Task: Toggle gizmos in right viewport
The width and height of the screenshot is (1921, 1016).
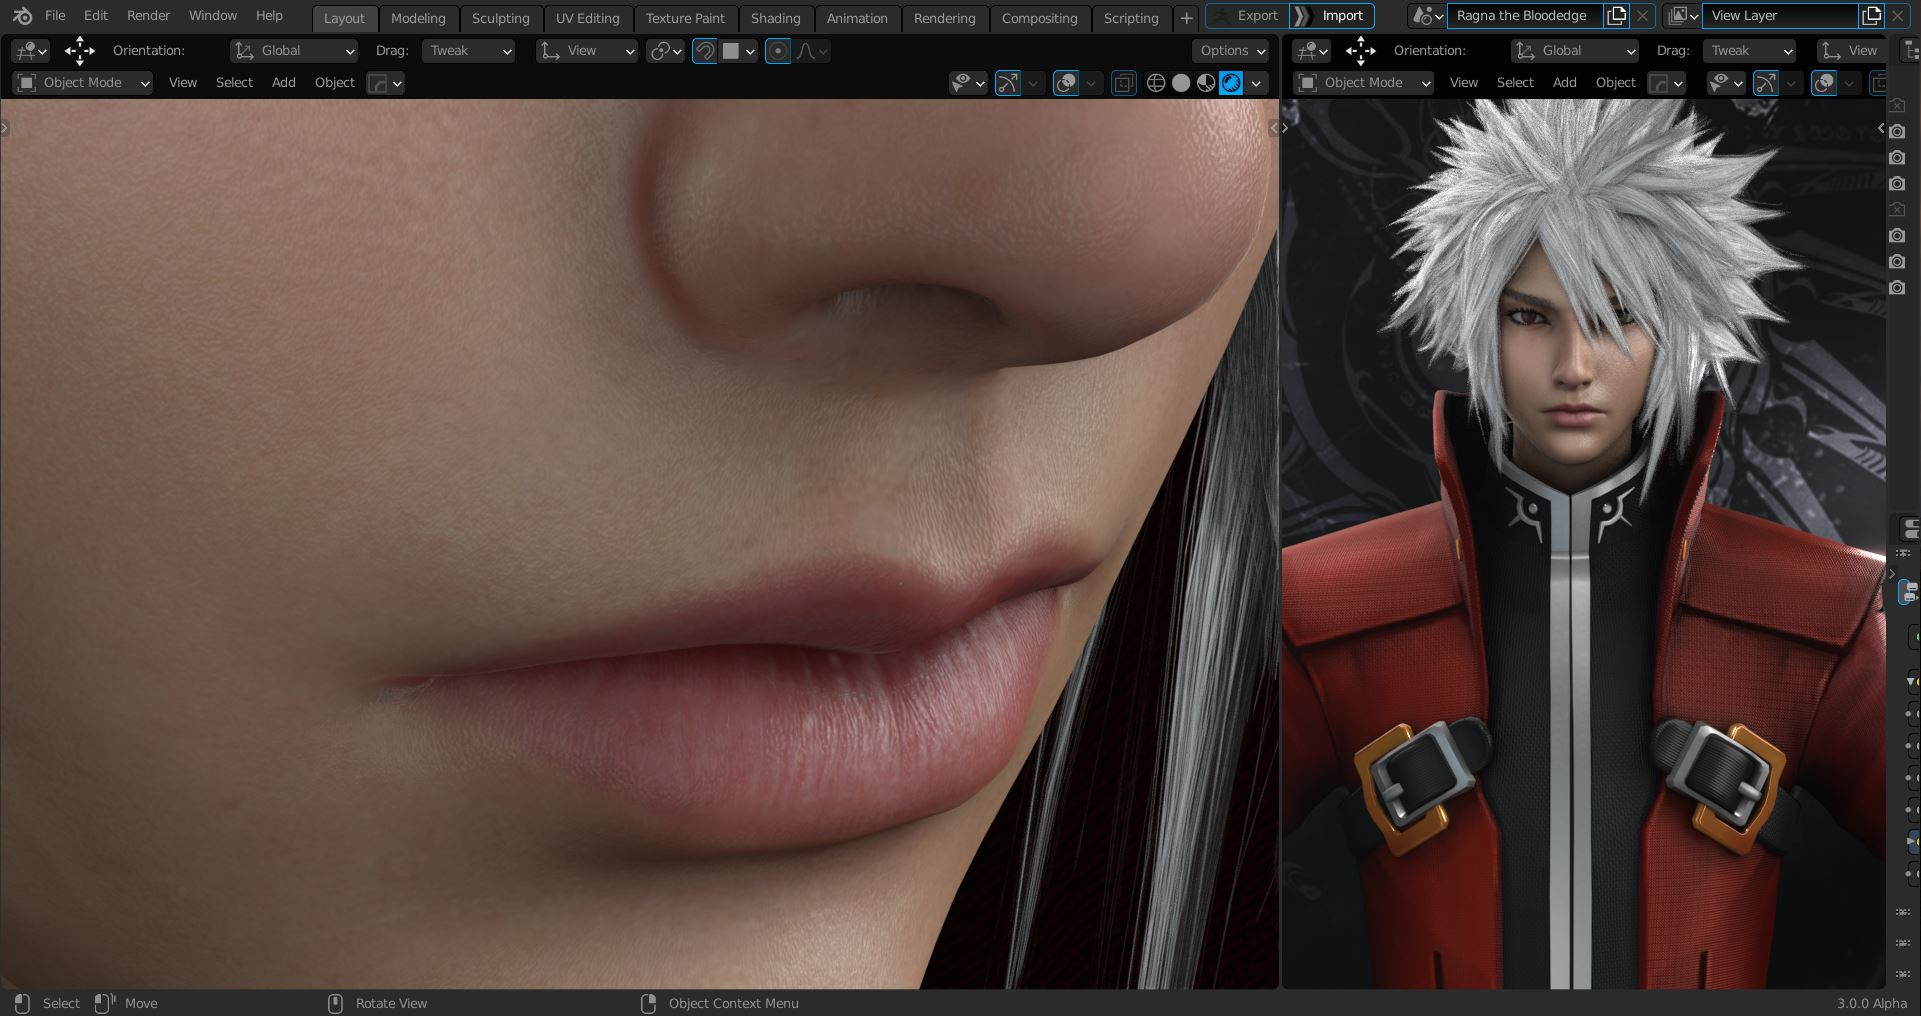Action: [x=1767, y=83]
